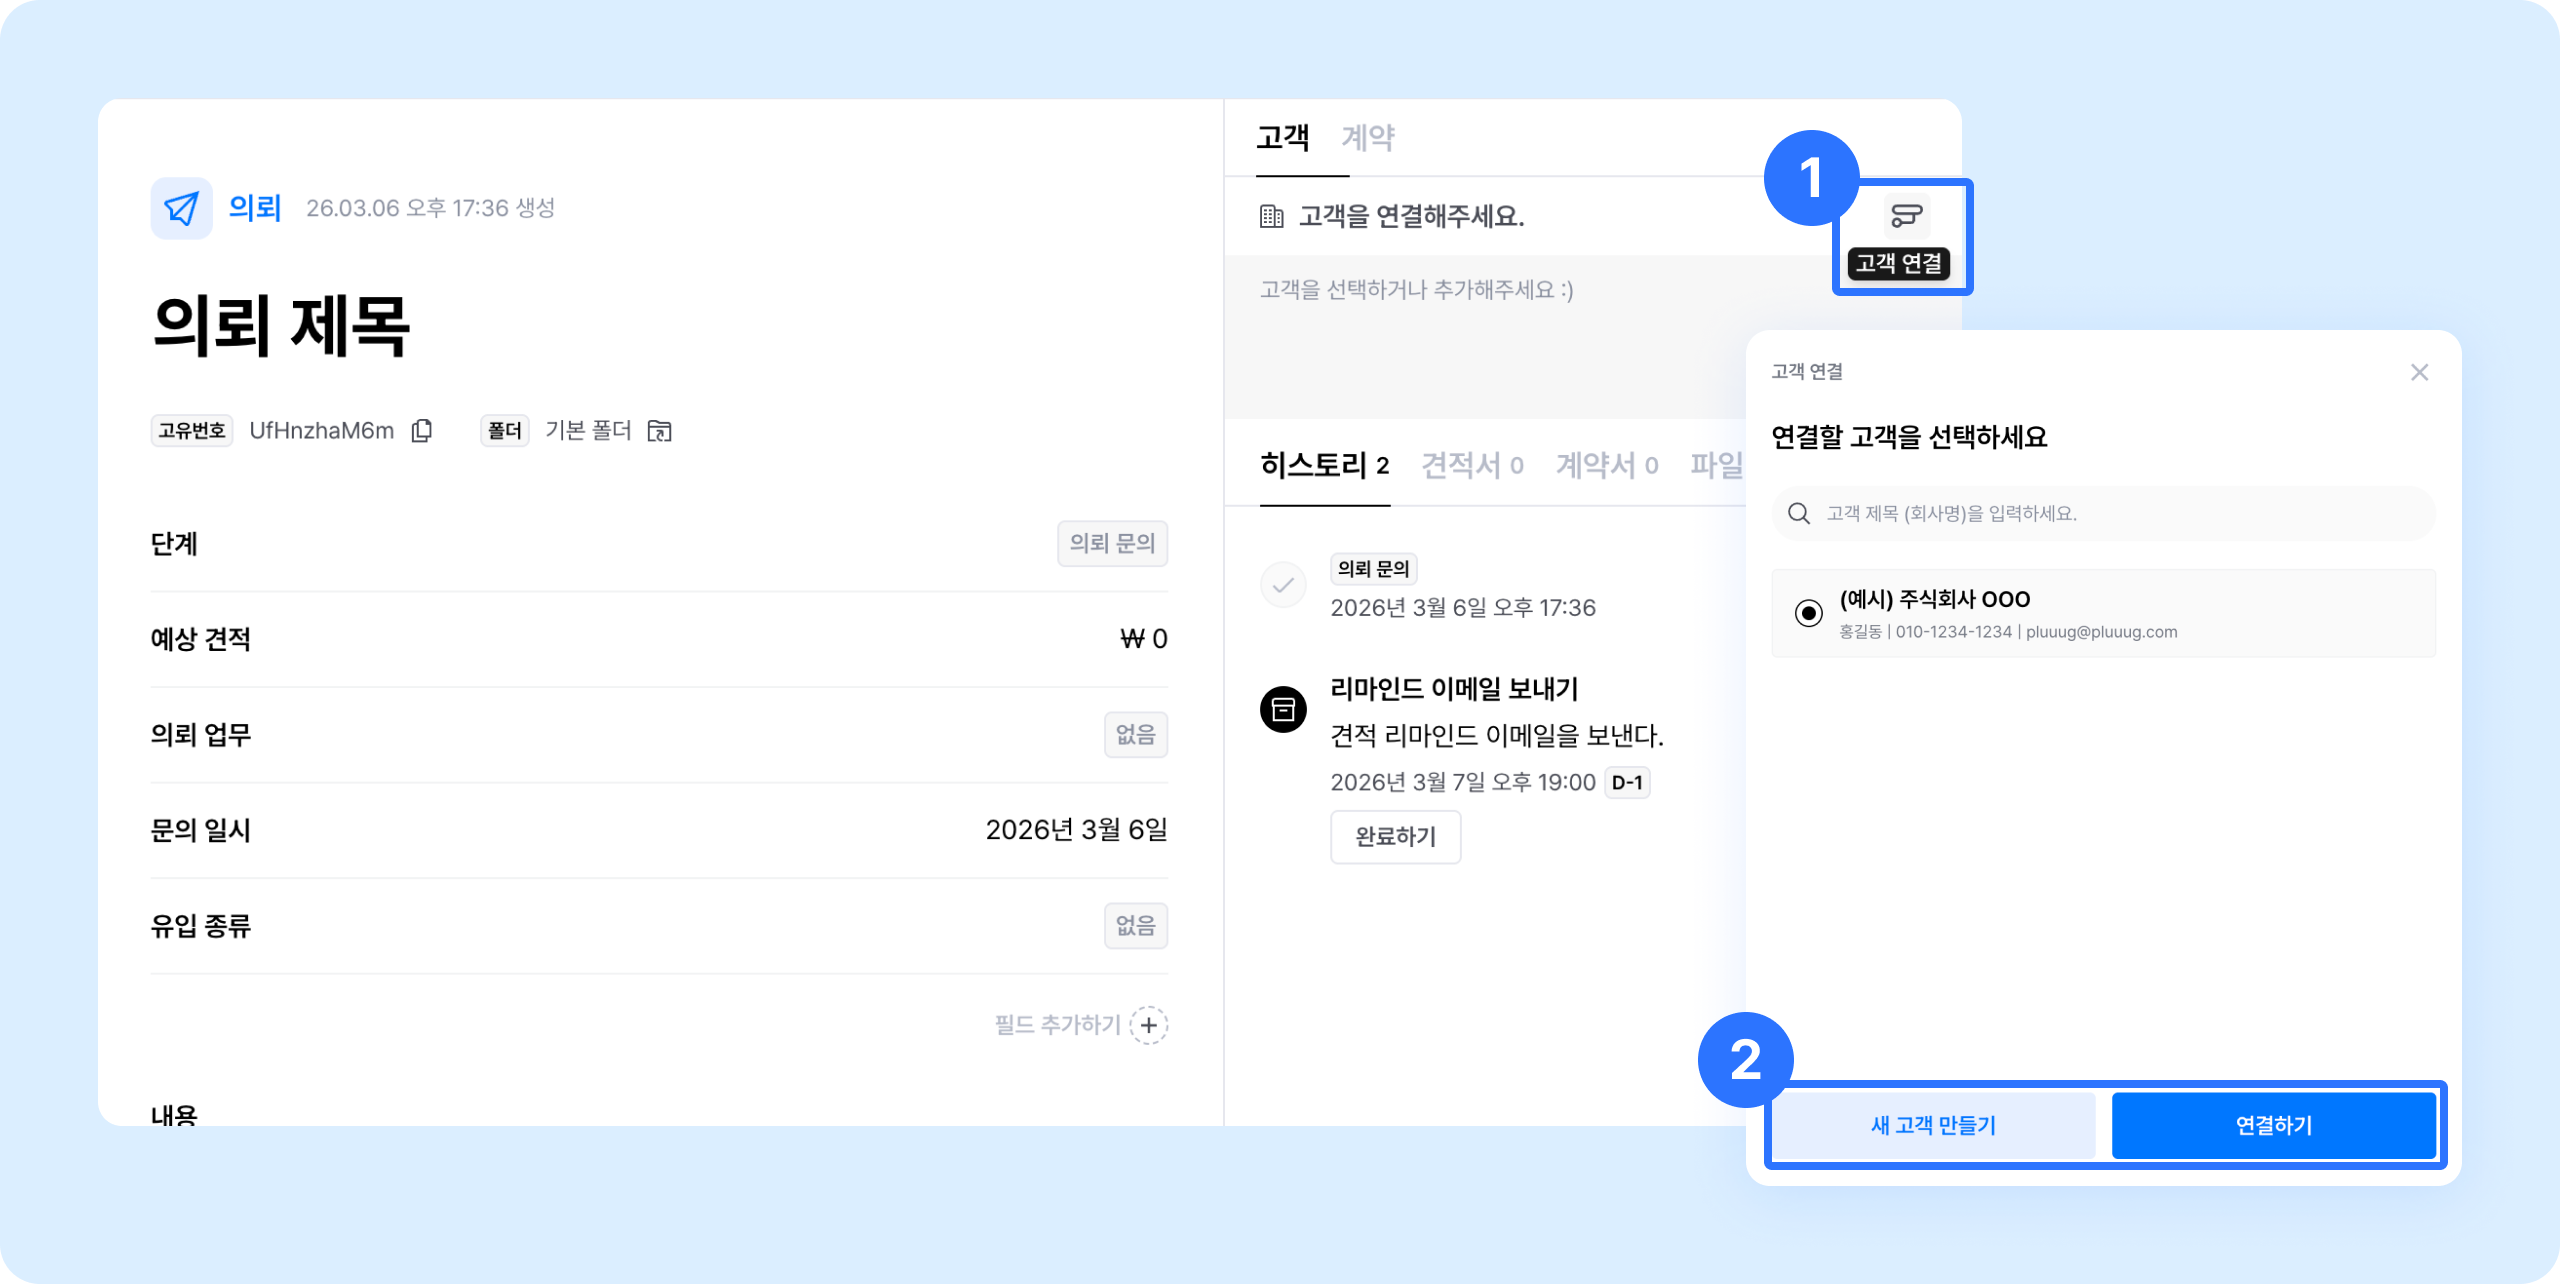This screenshot has height=1284, width=2560.
Task: Click the 고객 연결 link icon
Action: coord(1906,216)
